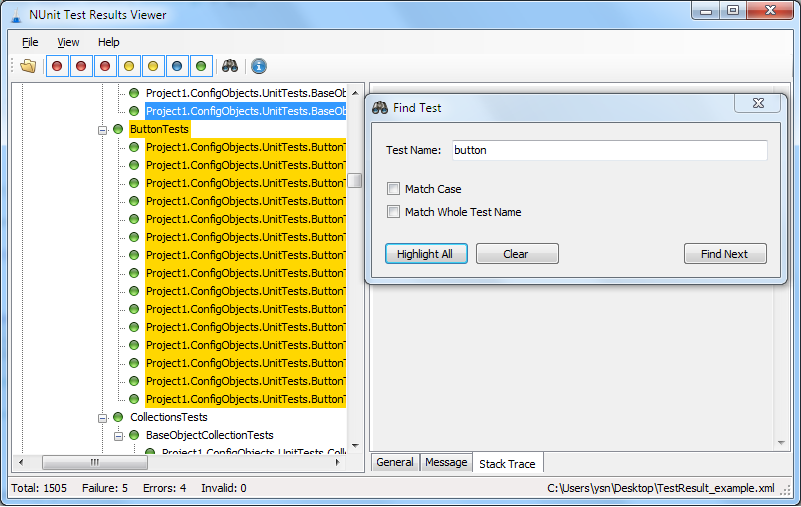801x507 pixels.
Task: Enable the Match Case checkbox
Action: click(x=393, y=189)
